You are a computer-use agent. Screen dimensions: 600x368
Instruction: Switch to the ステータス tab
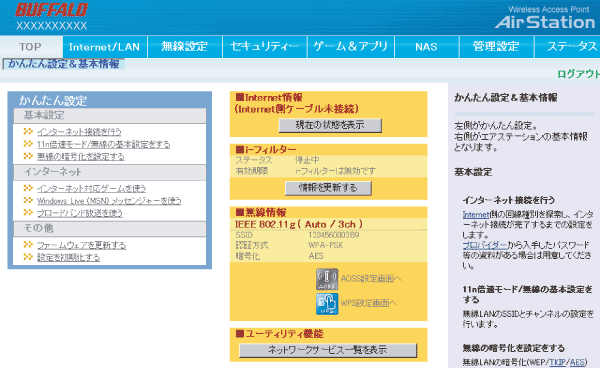567,47
